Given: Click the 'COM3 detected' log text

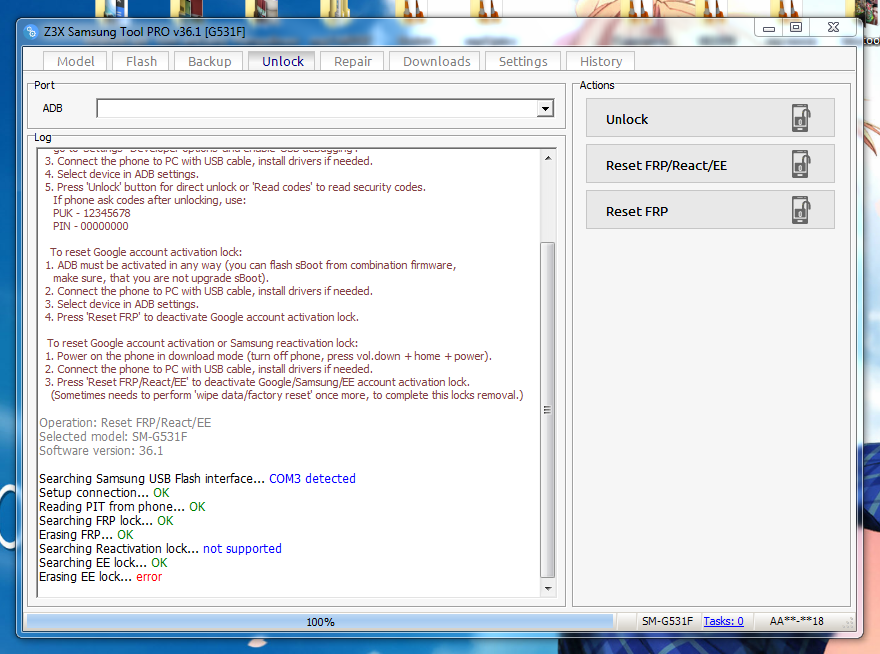Looking at the screenshot, I should [312, 478].
